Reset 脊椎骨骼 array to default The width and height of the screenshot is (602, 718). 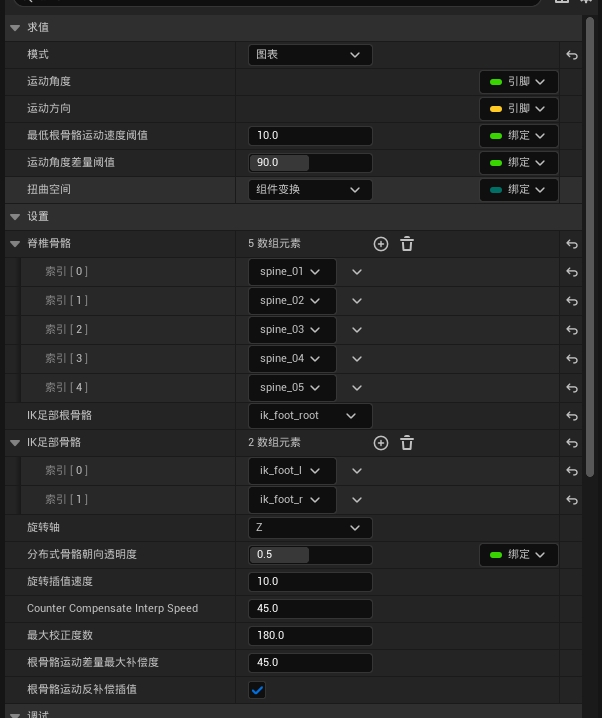572,244
